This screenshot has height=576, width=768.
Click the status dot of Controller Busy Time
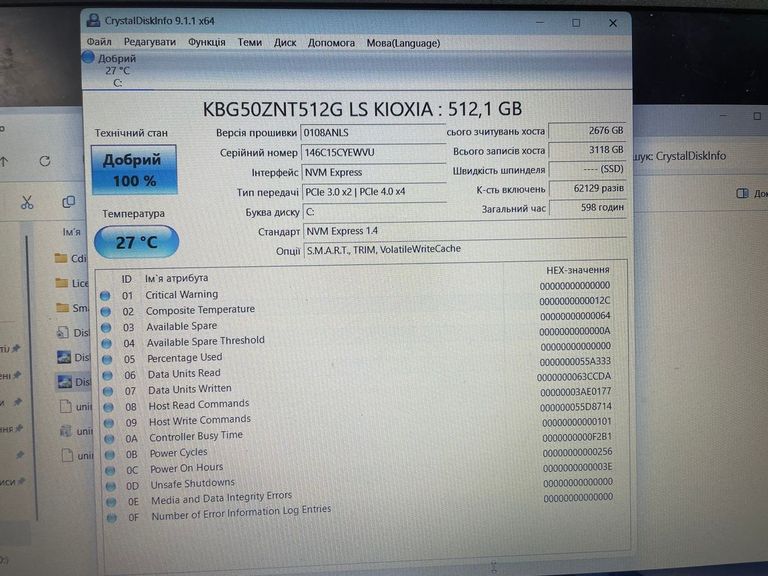pos(109,439)
